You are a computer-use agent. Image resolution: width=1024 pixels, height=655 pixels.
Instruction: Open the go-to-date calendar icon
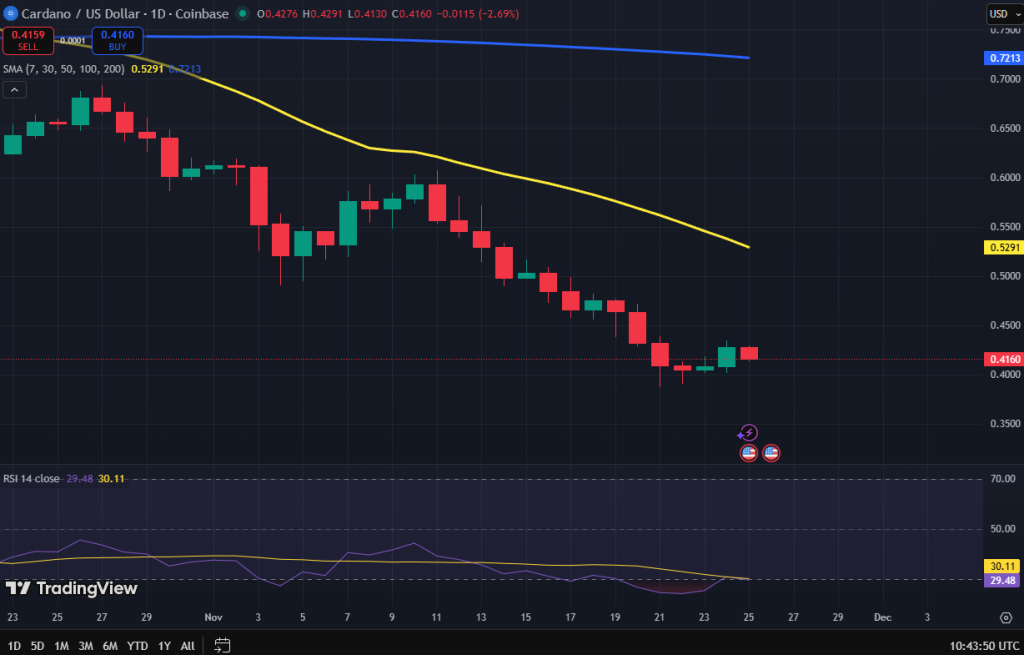click(x=222, y=645)
